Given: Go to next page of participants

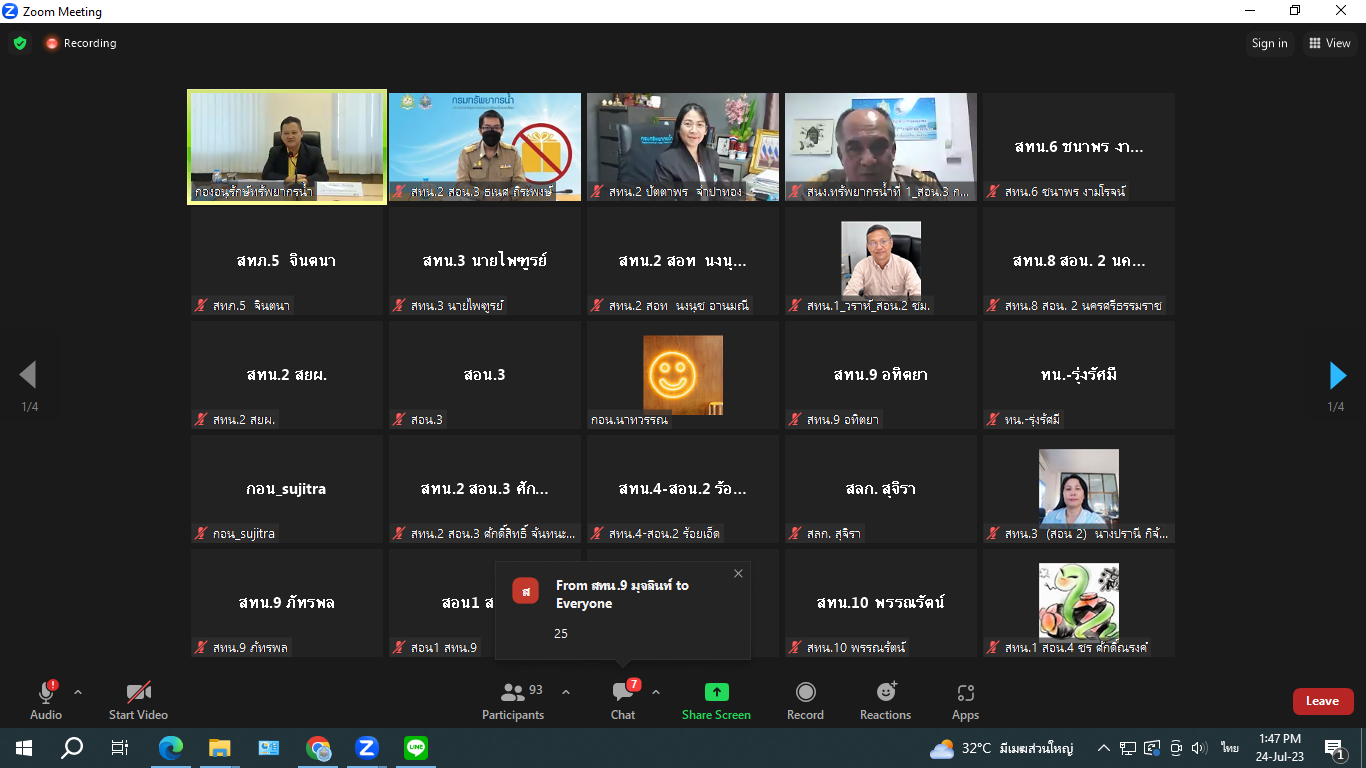Looking at the screenshot, I should (x=1337, y=375).
